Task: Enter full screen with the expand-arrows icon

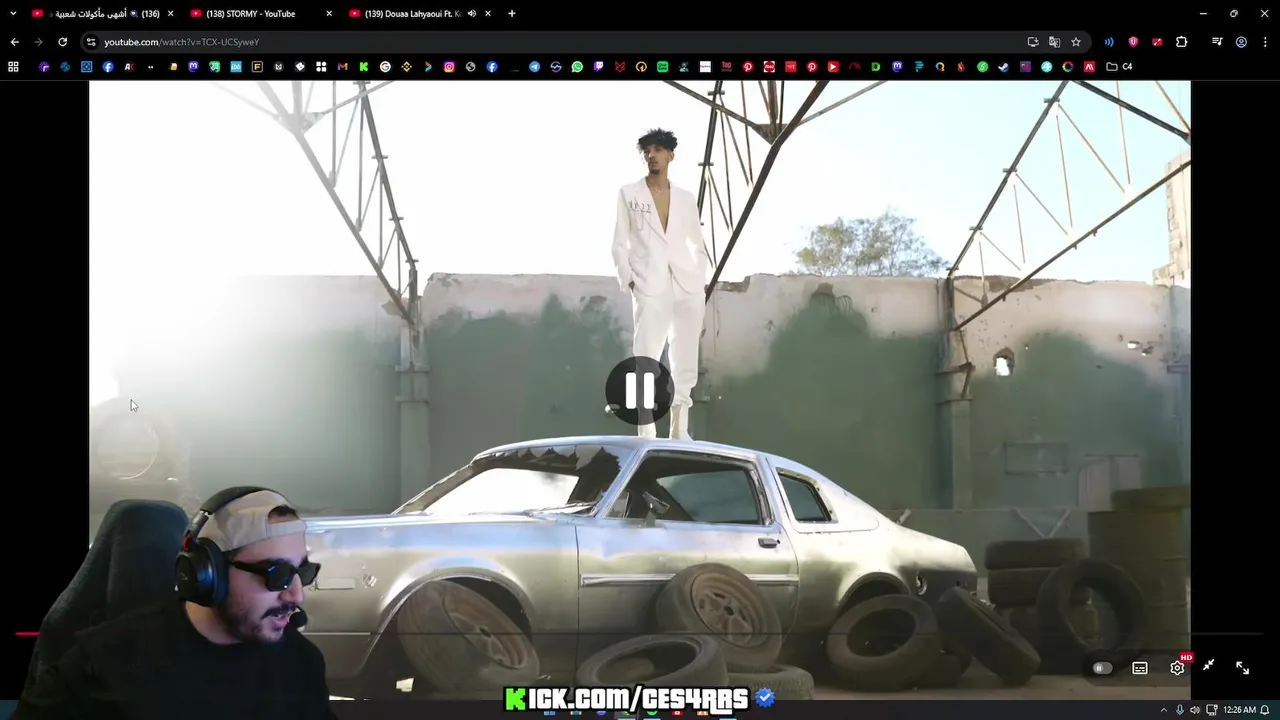Action: (1242, 667)
